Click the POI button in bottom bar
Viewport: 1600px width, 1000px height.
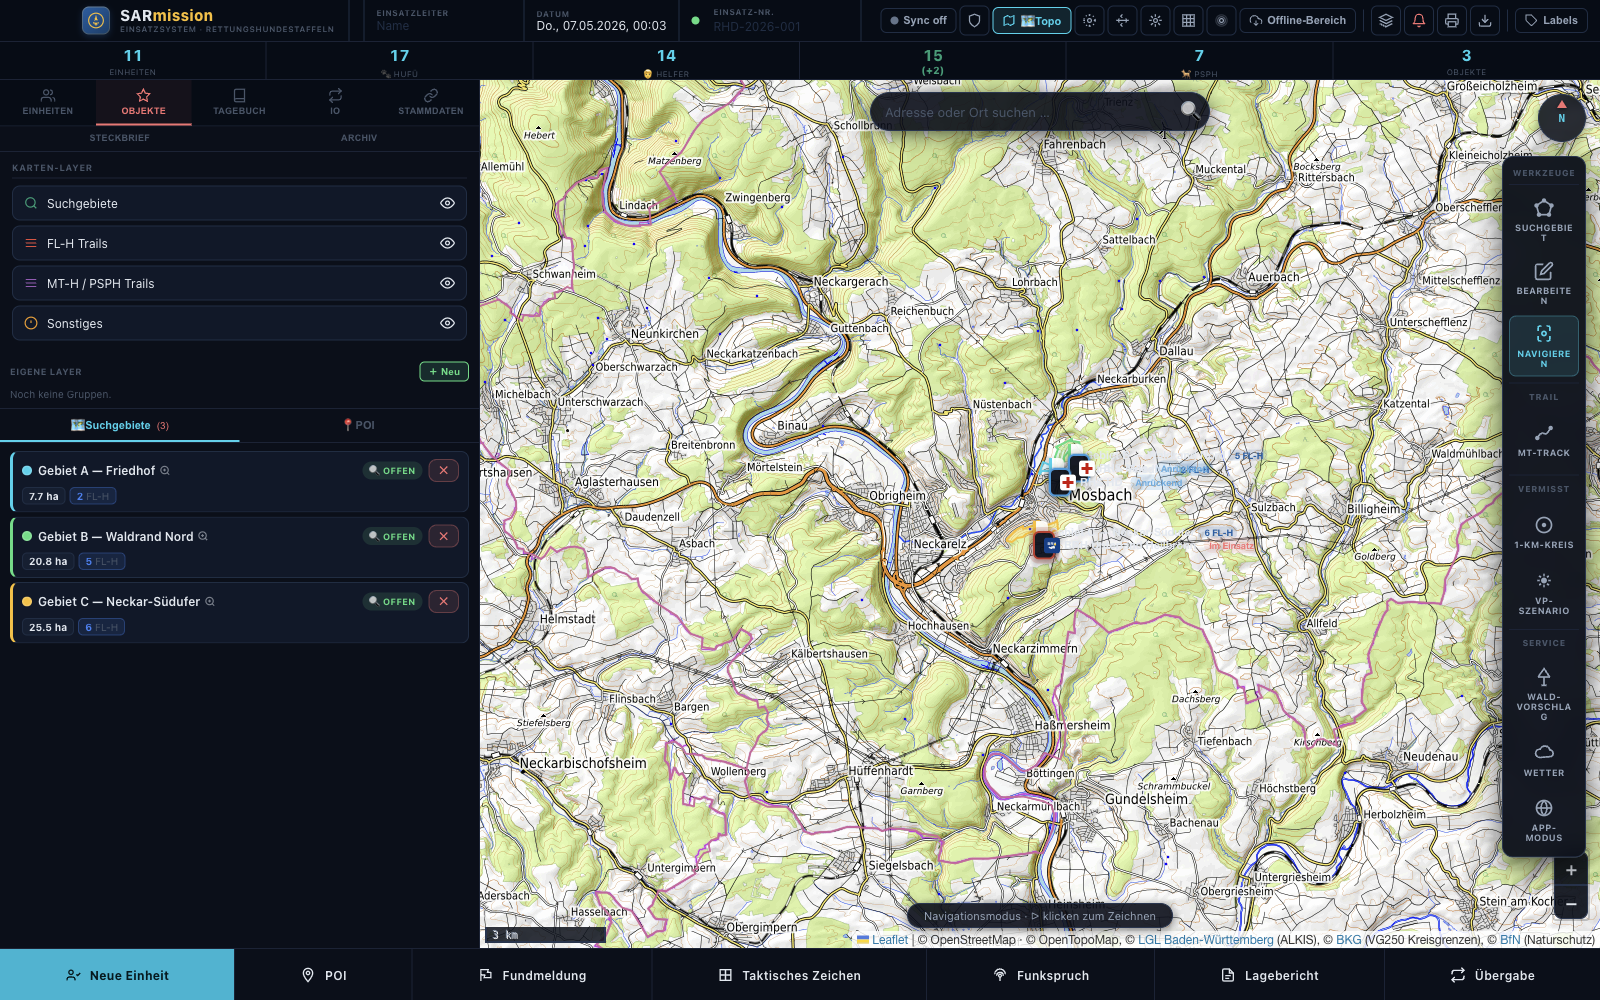pos(324,975)
